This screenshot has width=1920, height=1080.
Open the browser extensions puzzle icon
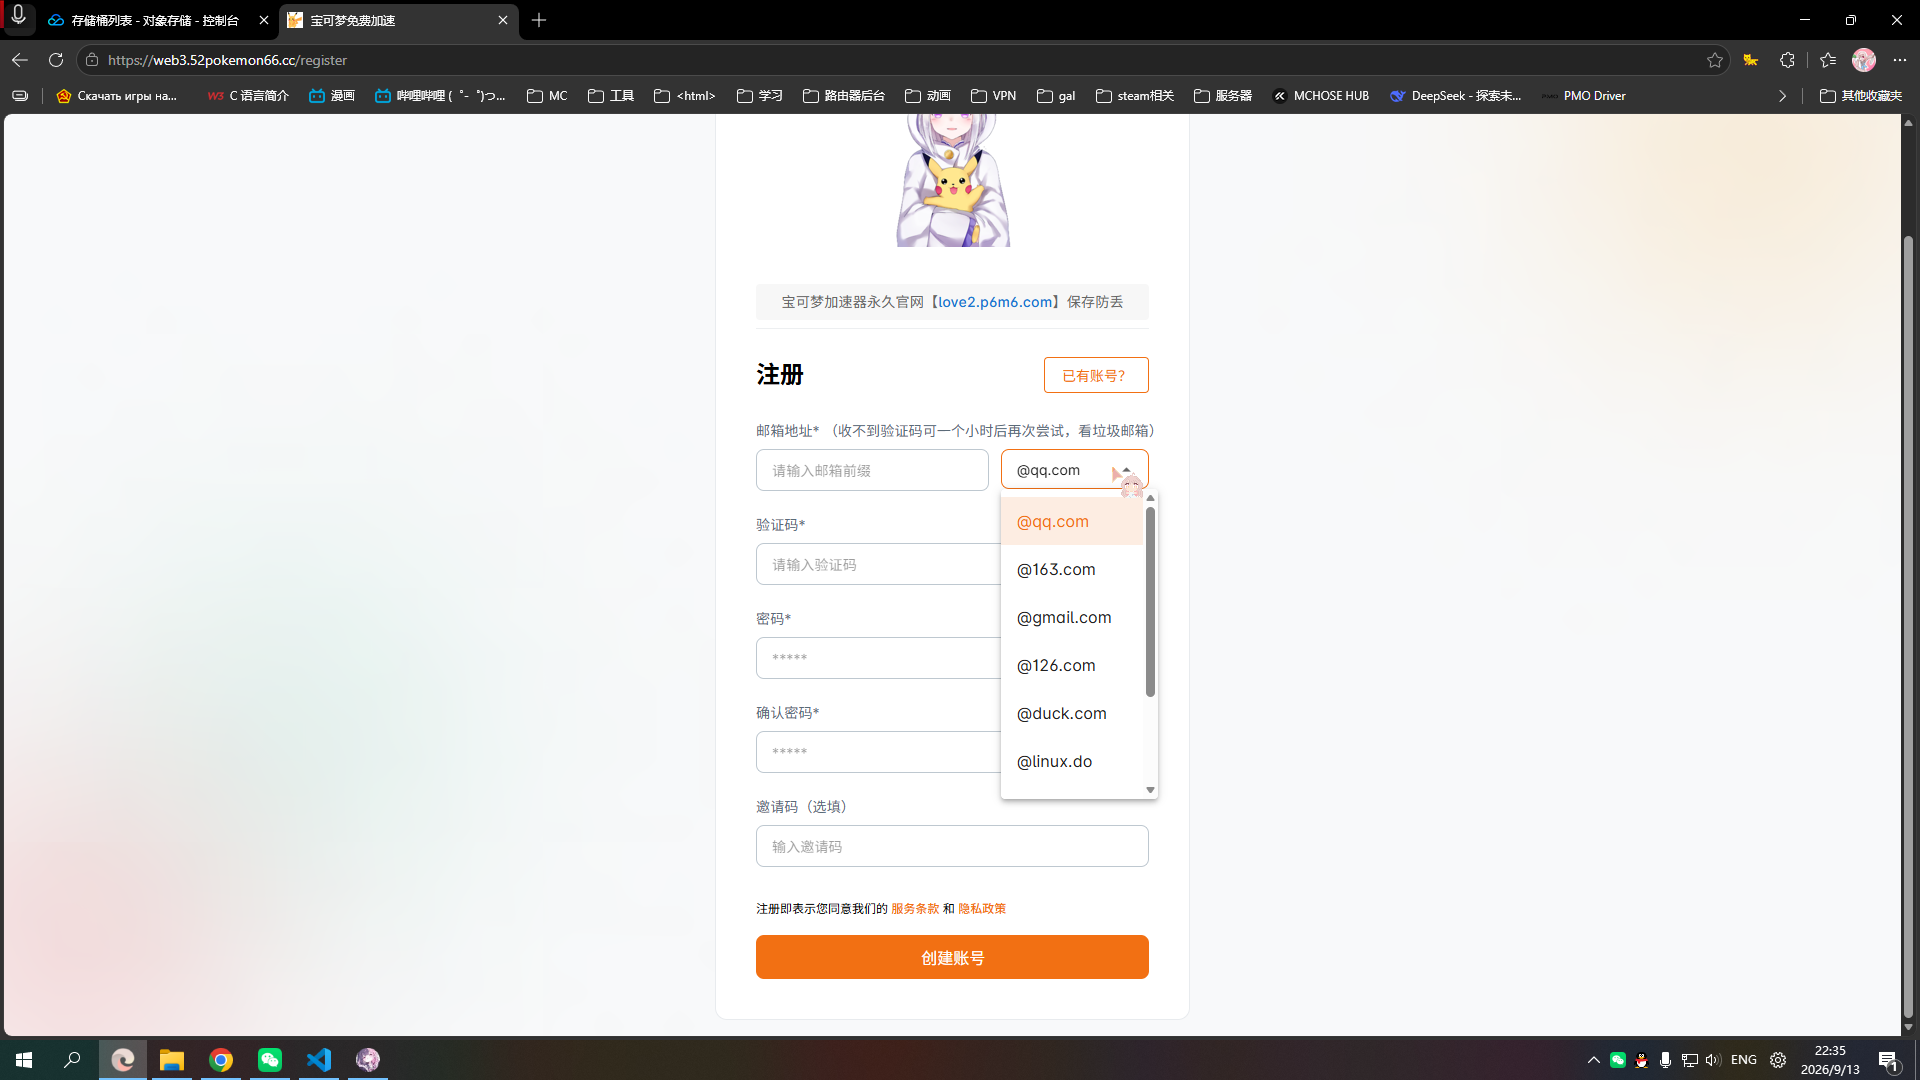pyautogui.click(x=1787, y=60)
